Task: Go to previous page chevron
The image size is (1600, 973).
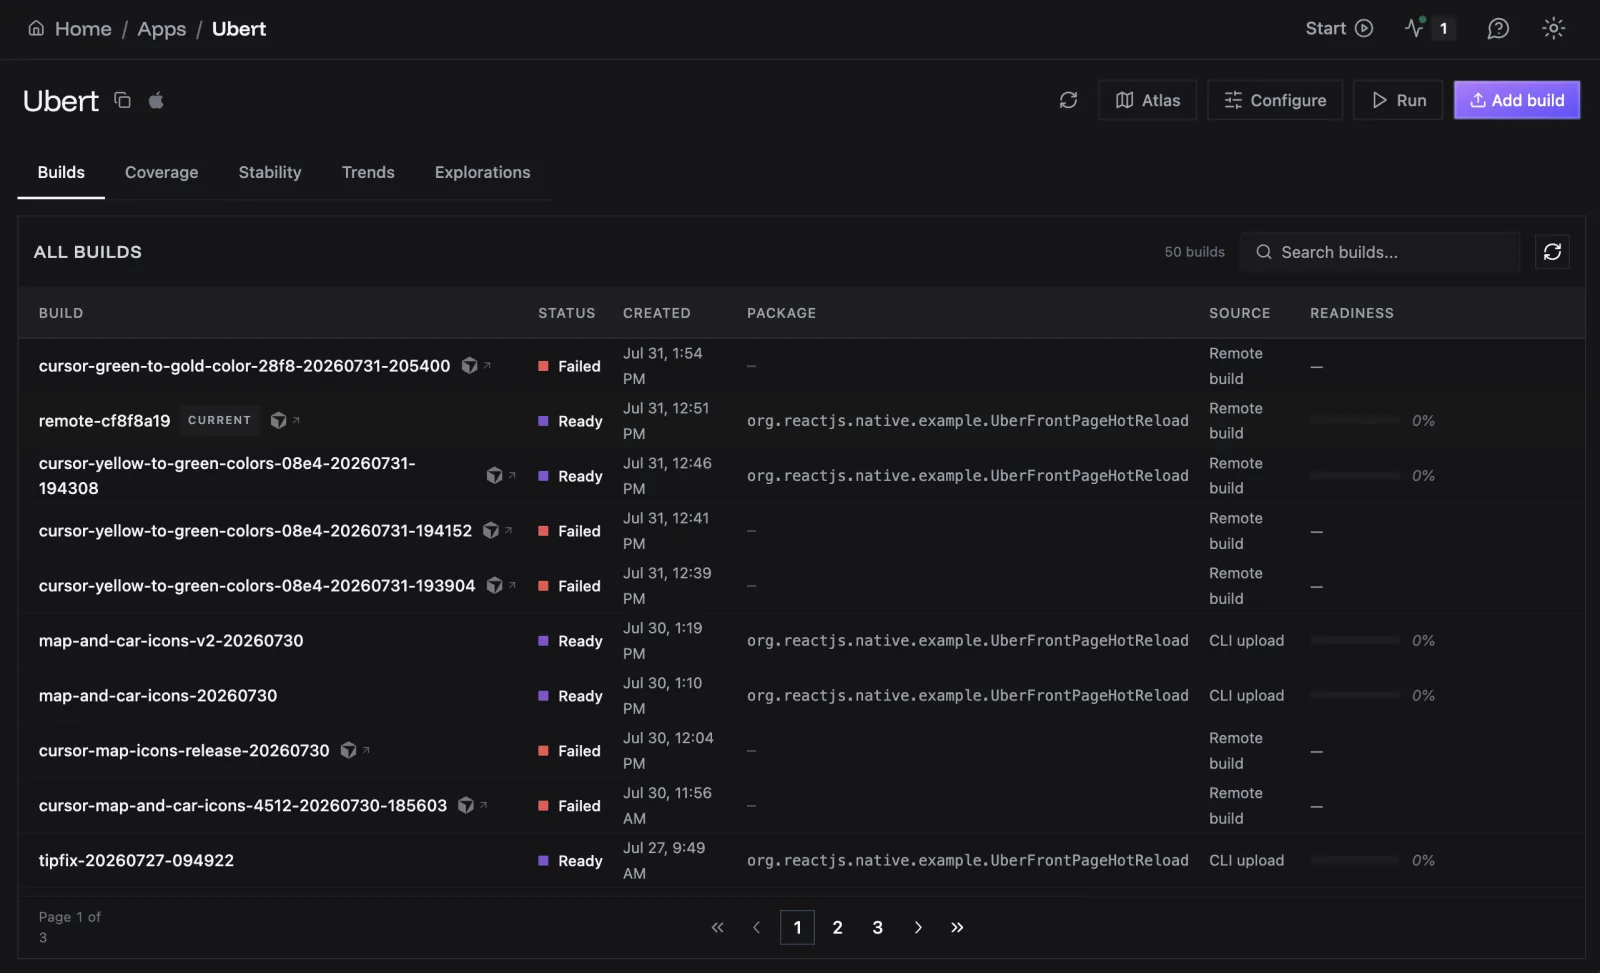Action: pyautogui.click(x=757, y=928)
